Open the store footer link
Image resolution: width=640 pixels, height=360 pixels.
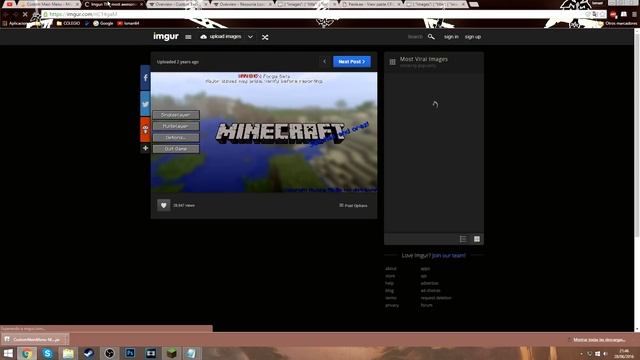point(390,276)
